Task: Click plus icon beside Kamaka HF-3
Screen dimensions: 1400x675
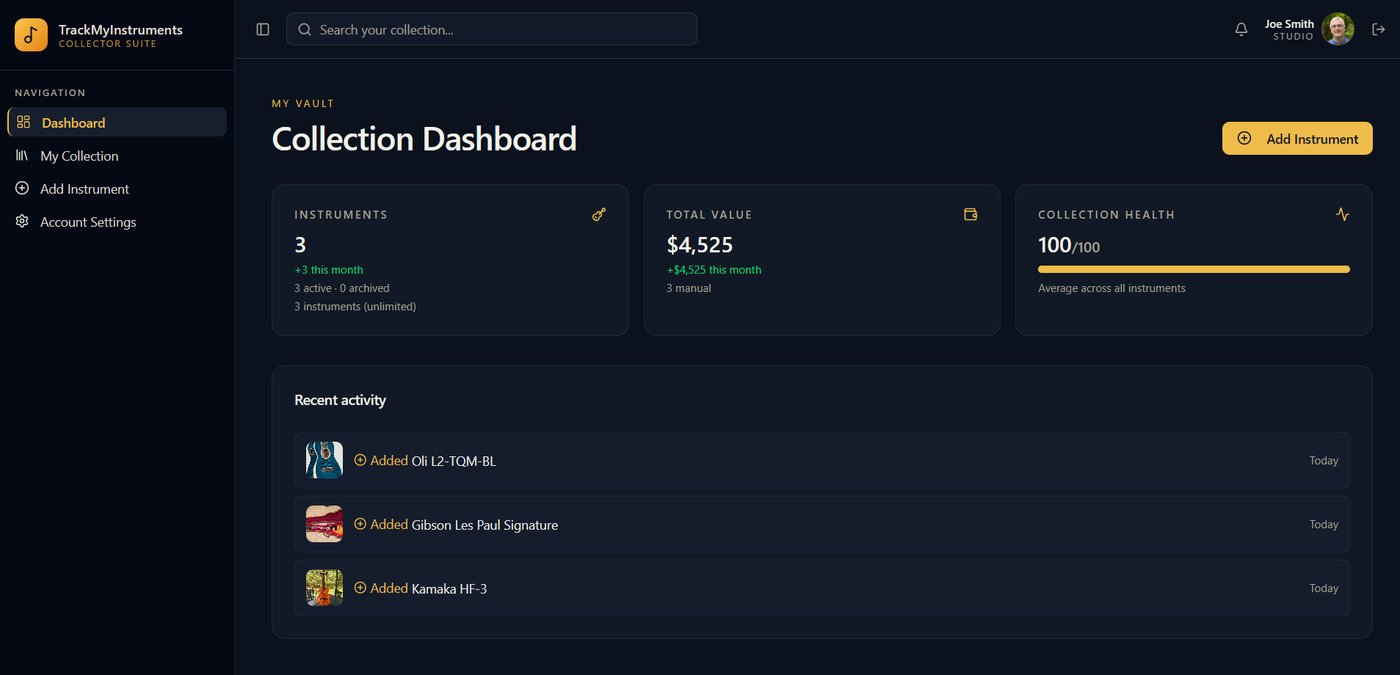Action: pos(361,588)
